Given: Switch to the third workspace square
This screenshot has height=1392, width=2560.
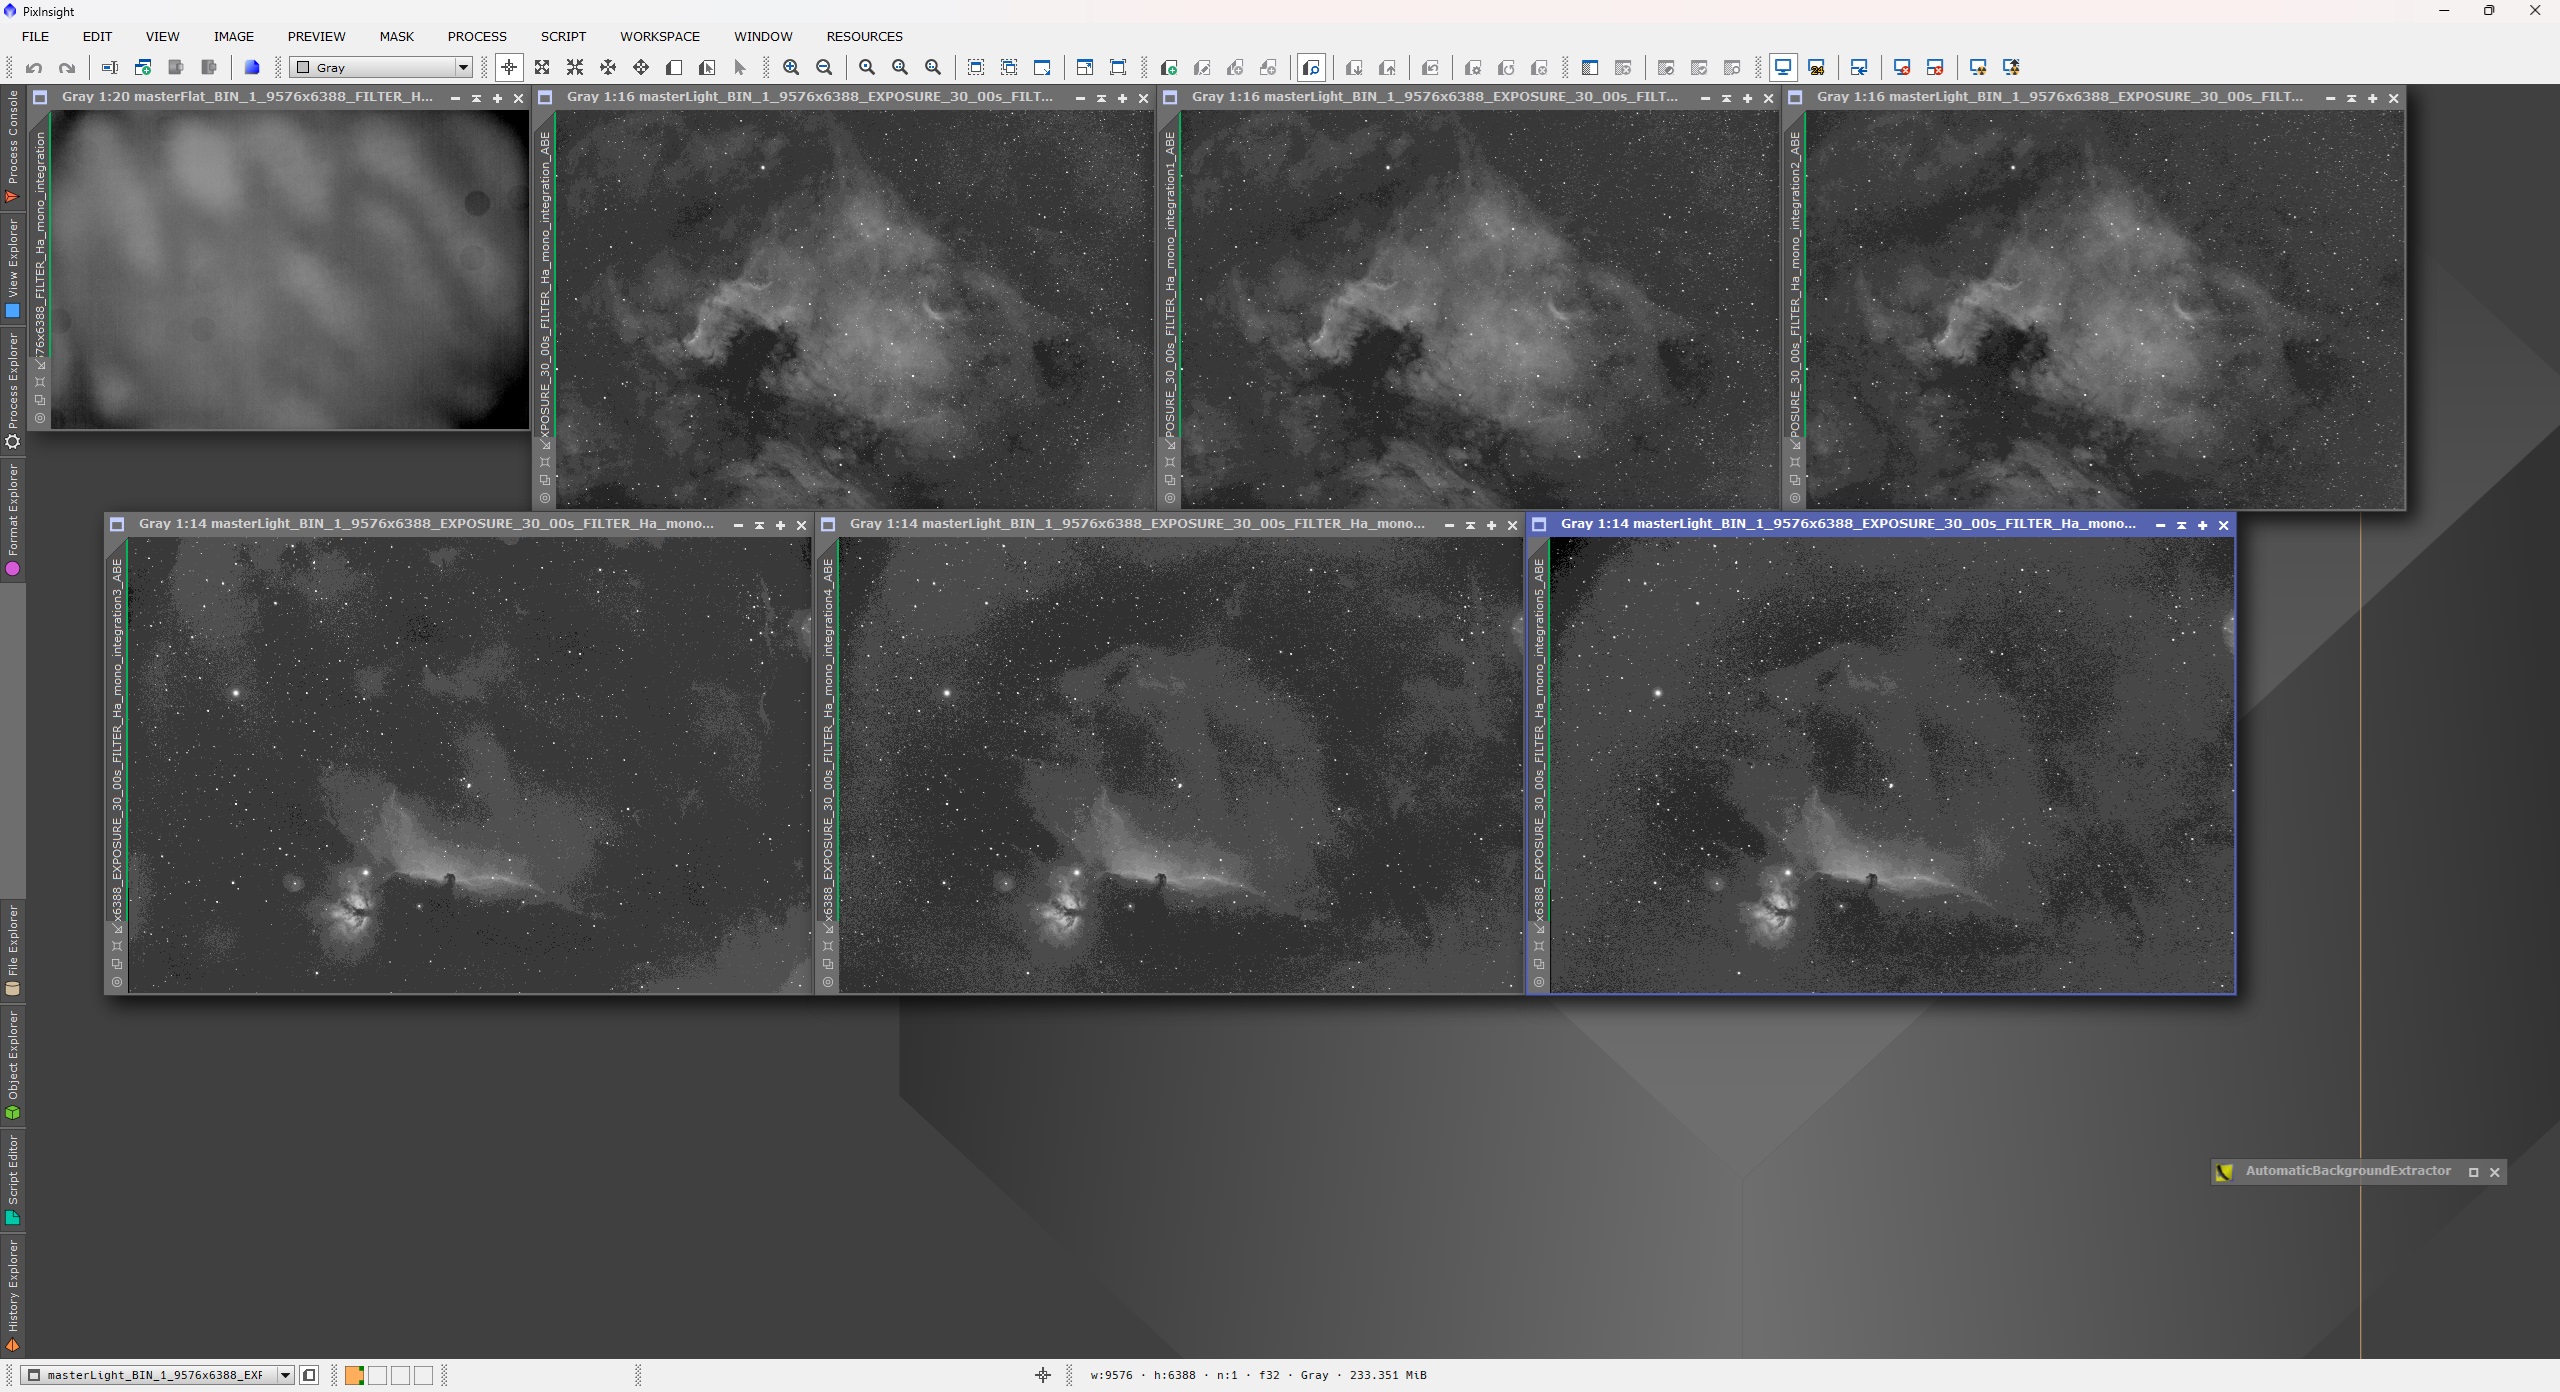Looking at the screenshot, I should point(400,1375).
